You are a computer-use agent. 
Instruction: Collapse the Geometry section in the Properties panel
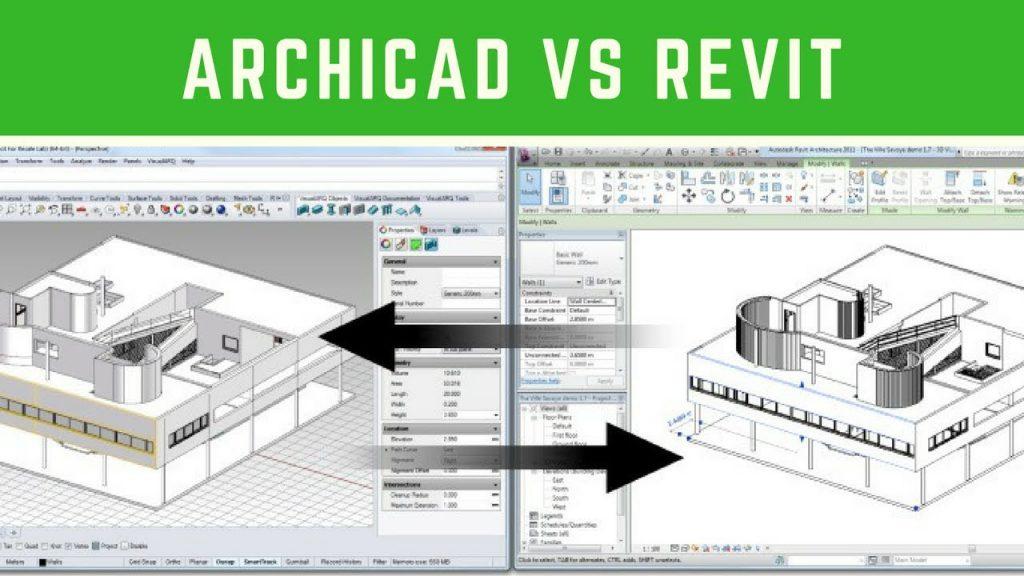tap(494, 364)
